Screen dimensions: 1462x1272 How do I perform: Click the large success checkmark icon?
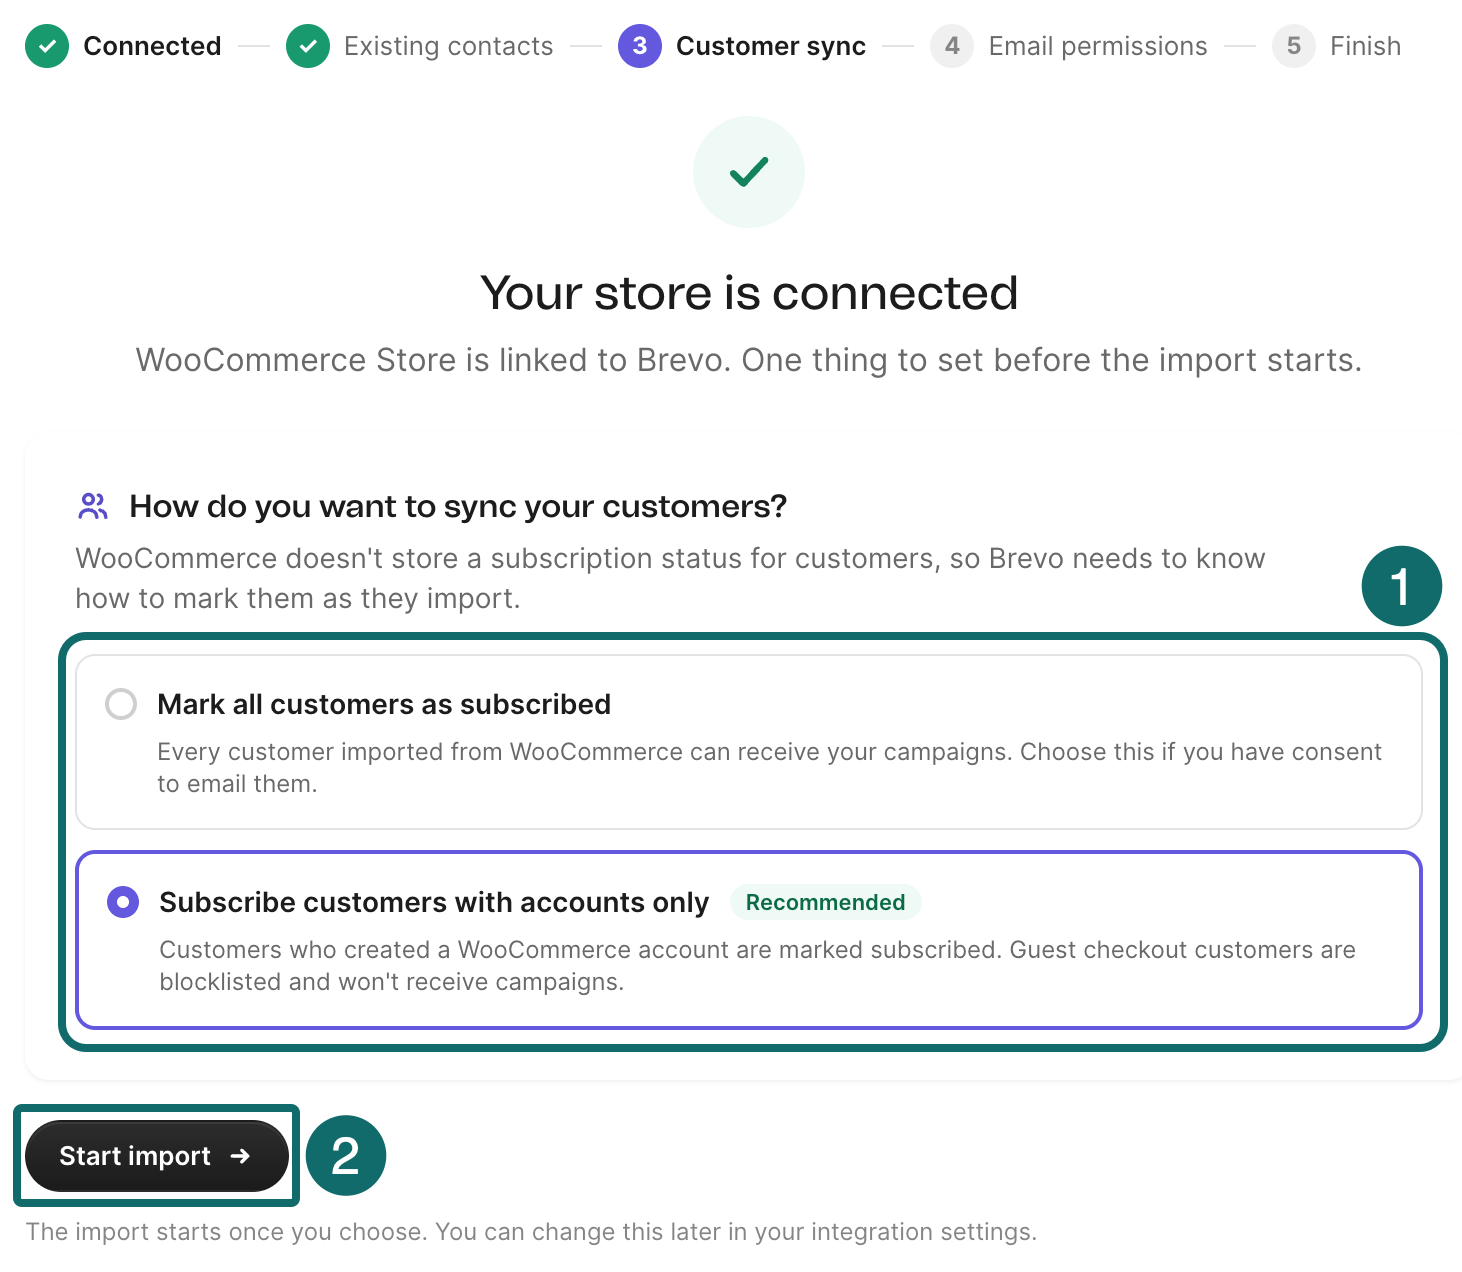tap(749, 172)
